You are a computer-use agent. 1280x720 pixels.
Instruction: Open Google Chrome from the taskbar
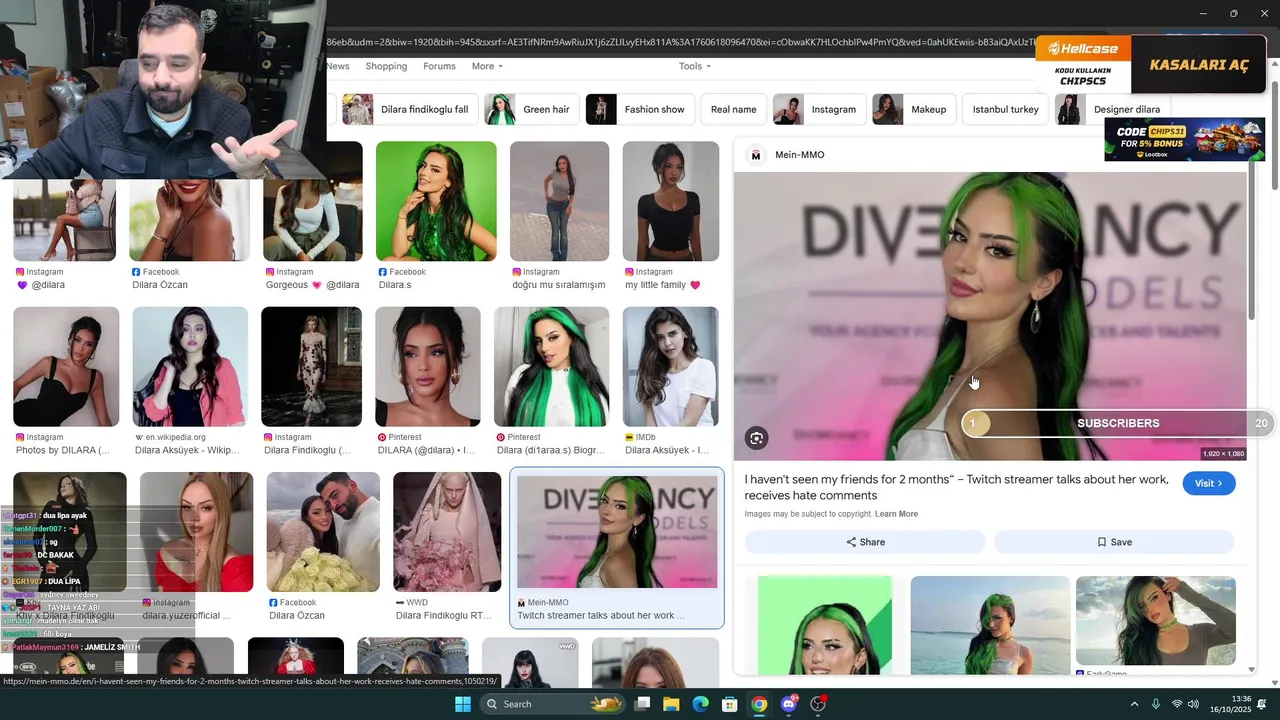(x=759, y=704)
